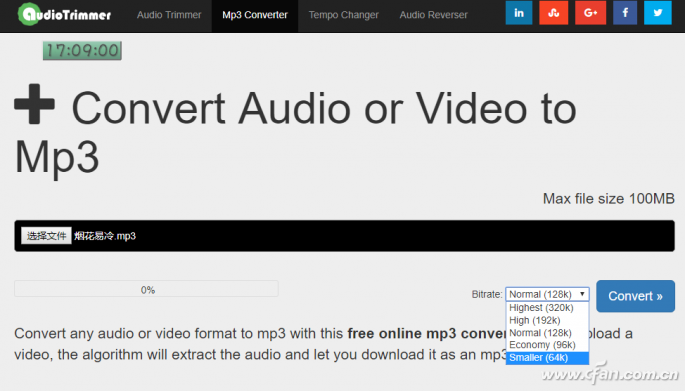Click the Bitrate: label

click(x=487, y=294)
